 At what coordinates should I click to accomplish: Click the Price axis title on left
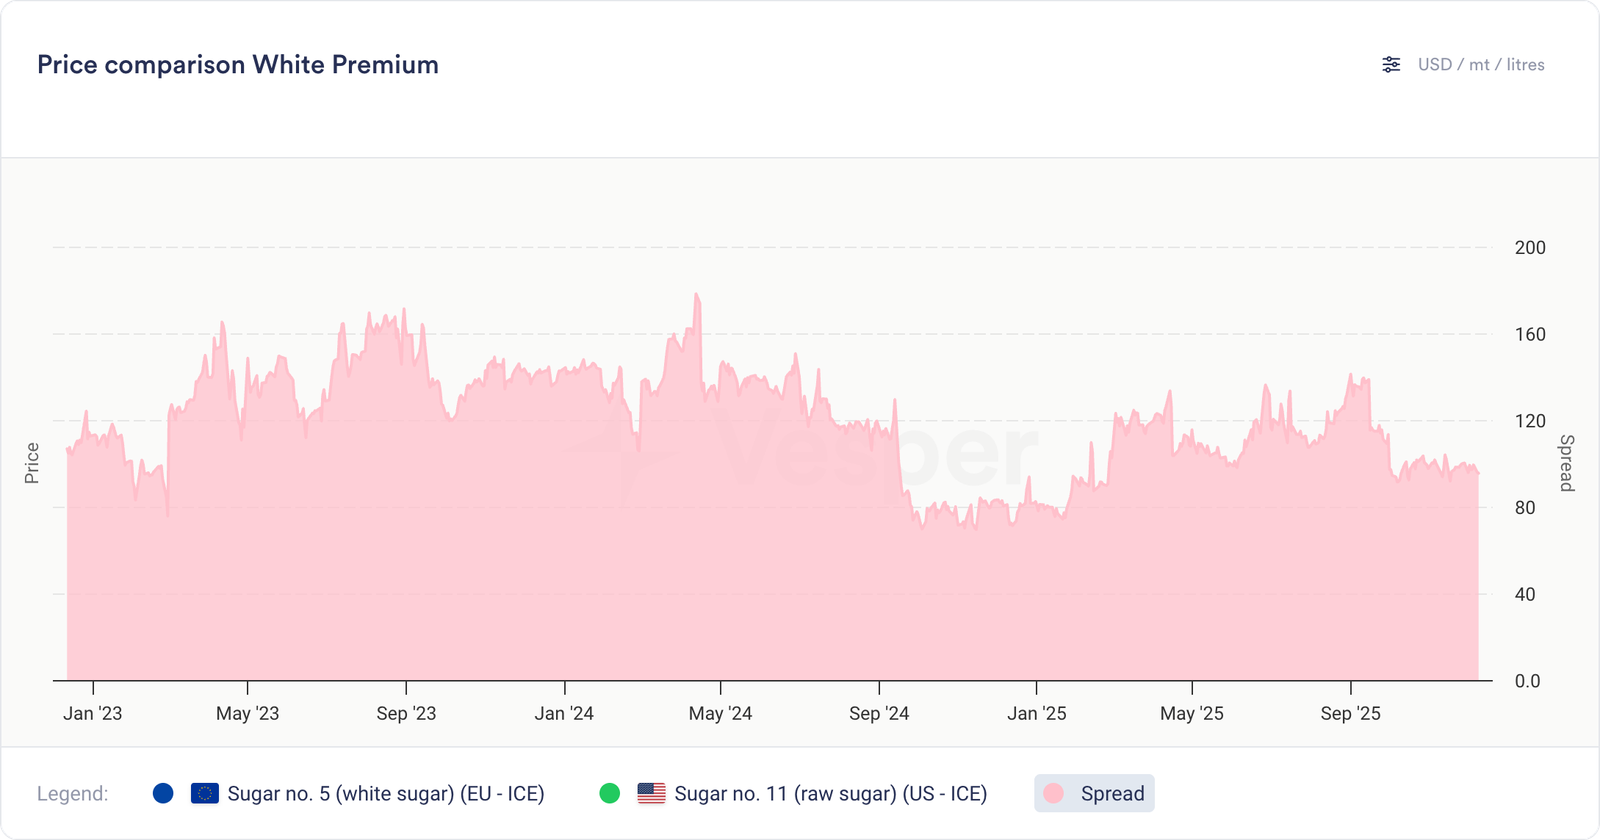coord(32,463)
